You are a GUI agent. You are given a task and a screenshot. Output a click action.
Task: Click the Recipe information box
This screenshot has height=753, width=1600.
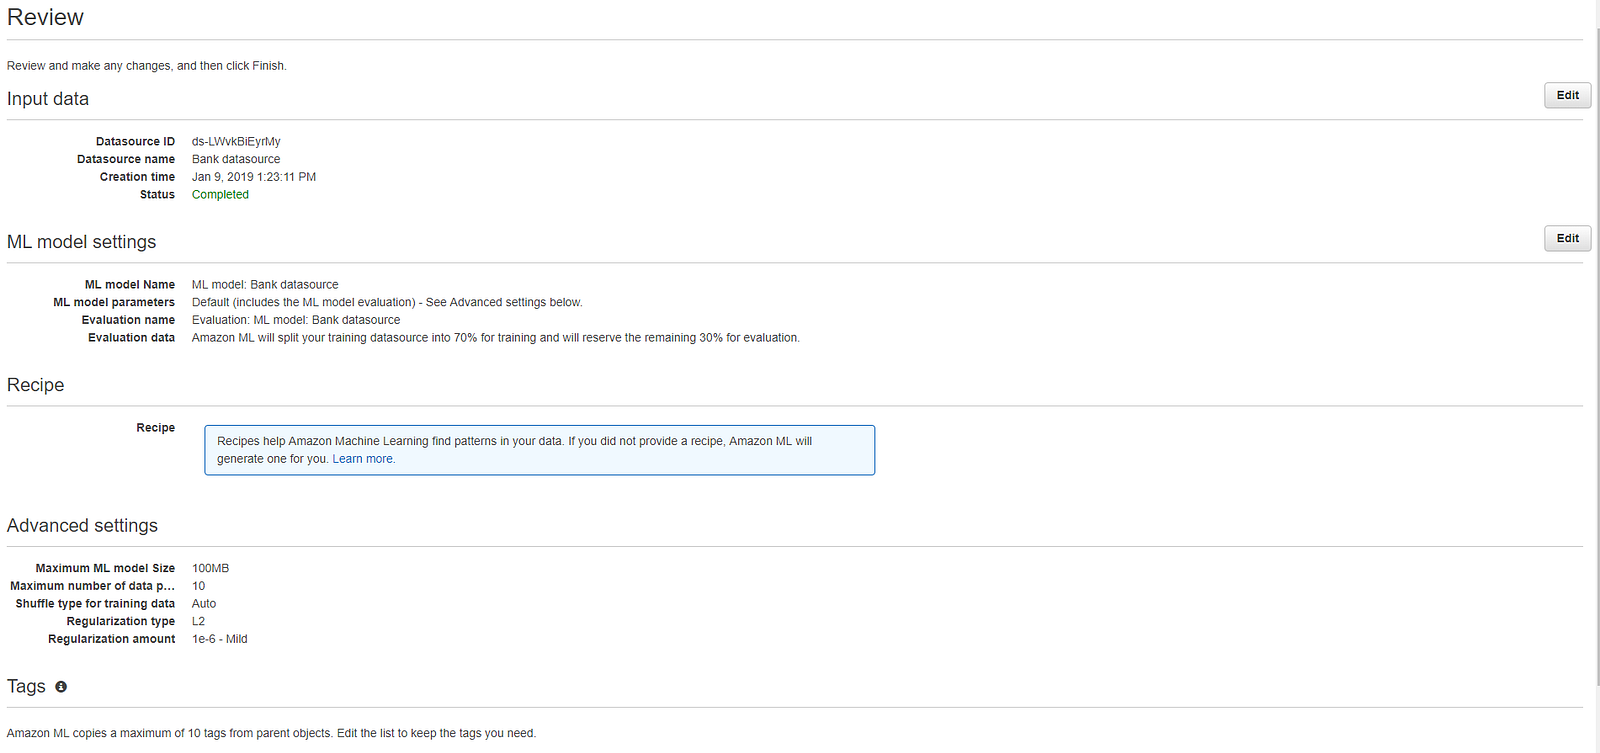539,450
